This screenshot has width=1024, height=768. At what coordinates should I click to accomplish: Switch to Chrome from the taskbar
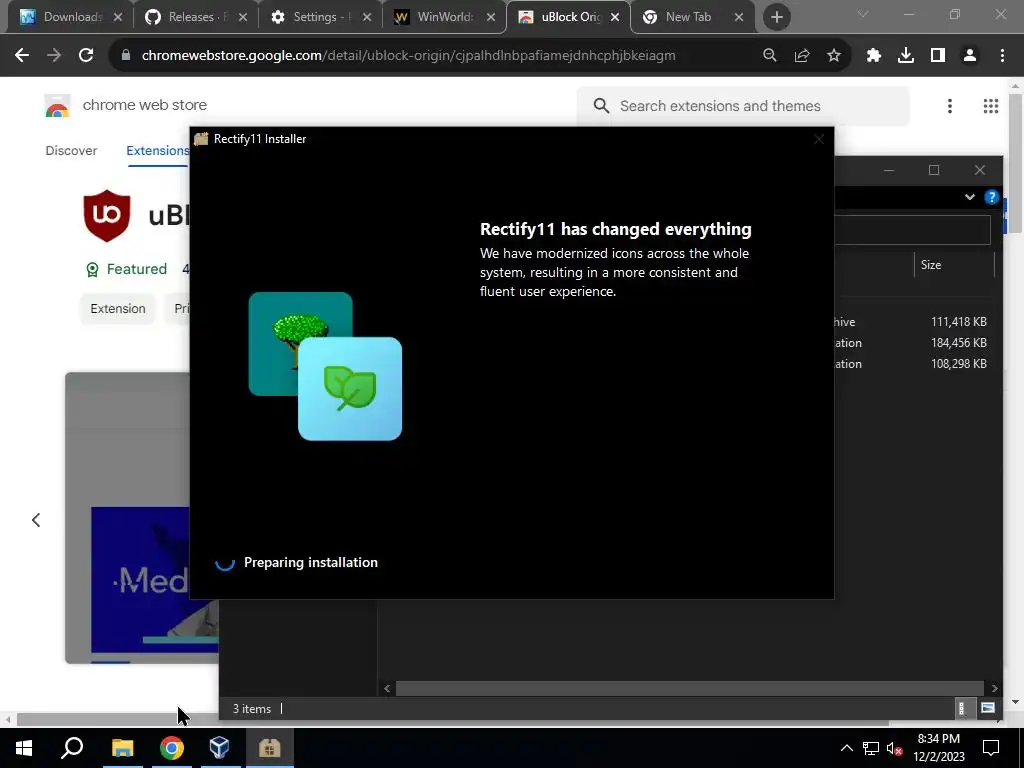click(171, 748)
